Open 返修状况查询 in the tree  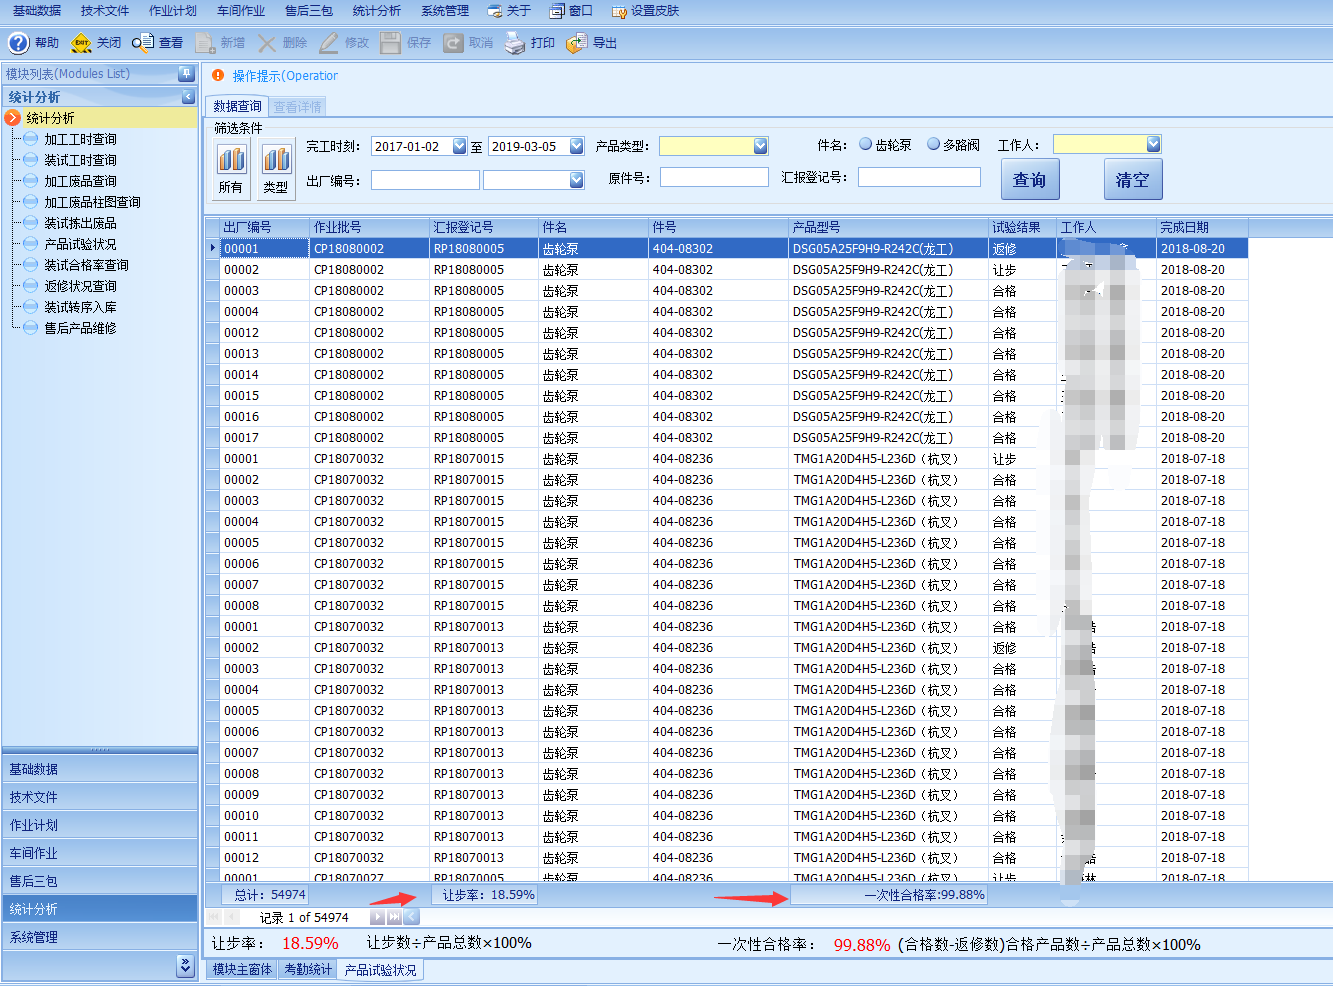(80, 286)
